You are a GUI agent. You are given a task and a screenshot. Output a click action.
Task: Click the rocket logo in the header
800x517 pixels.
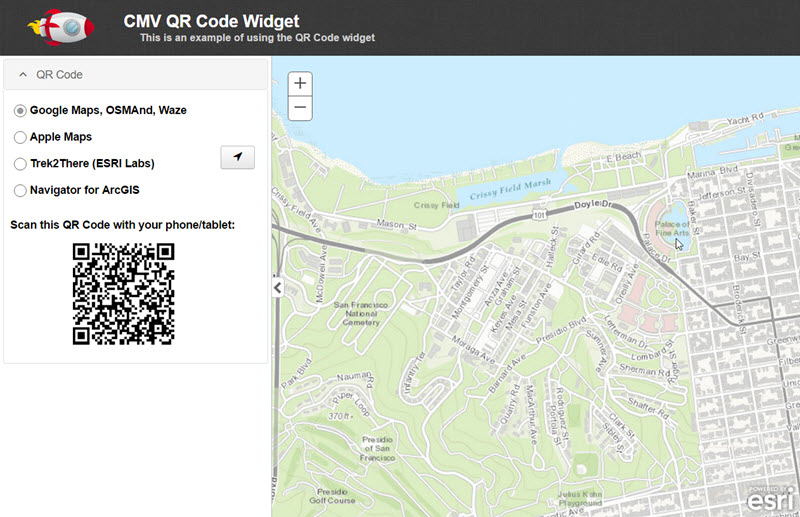(61, 27)
